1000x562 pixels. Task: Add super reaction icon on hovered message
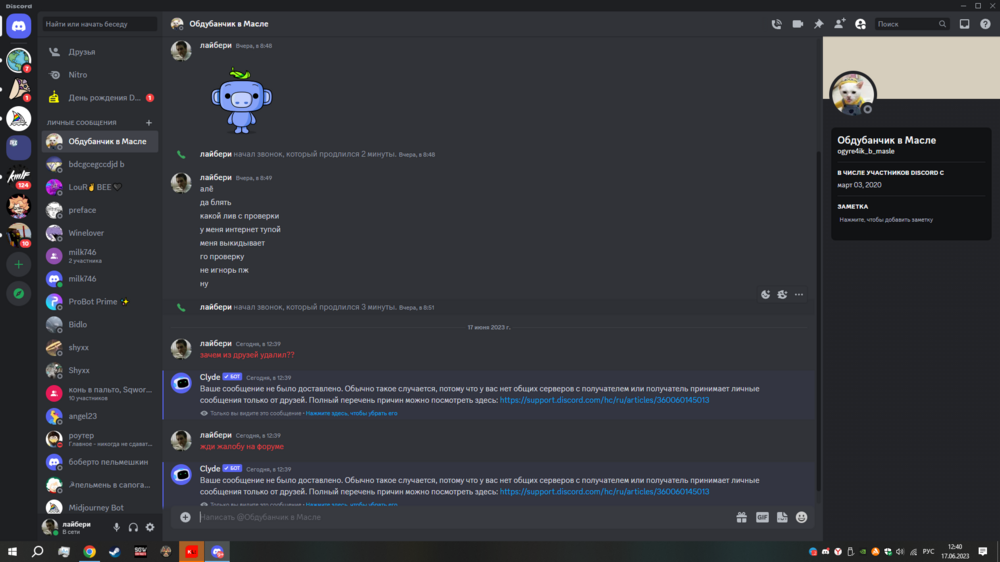[782, 295]
